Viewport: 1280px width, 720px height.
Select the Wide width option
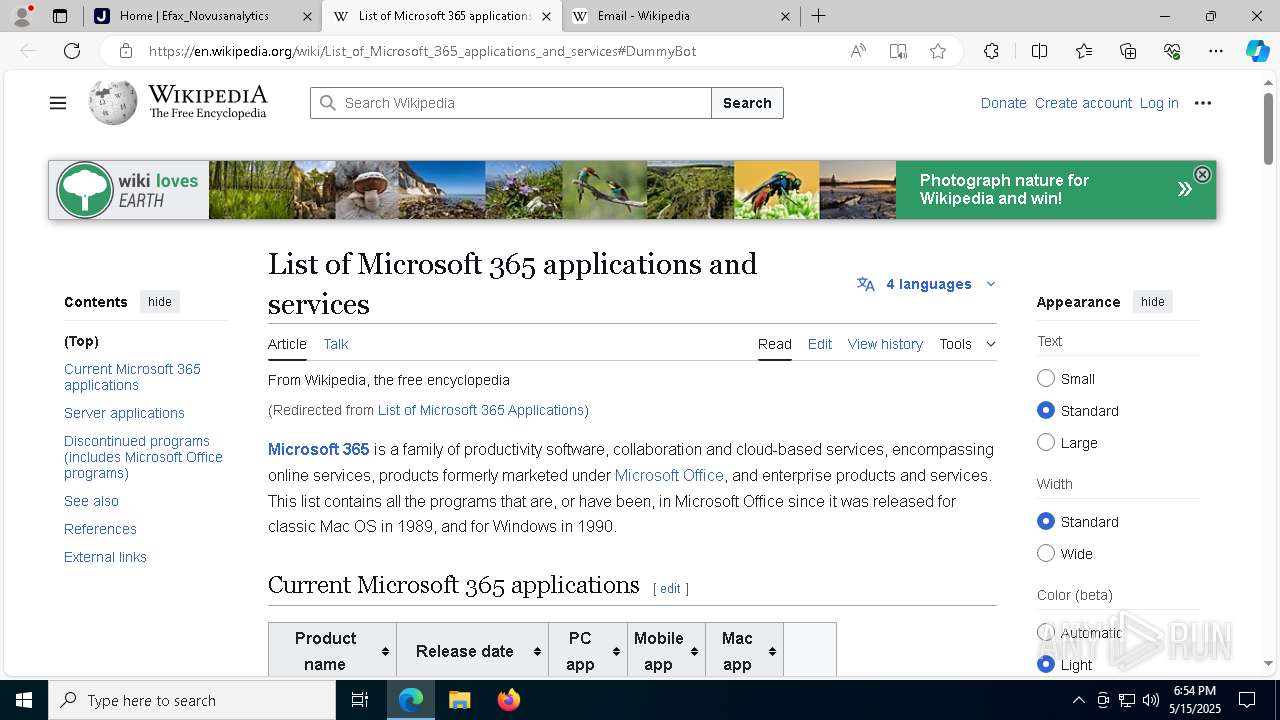point(1046,553)
